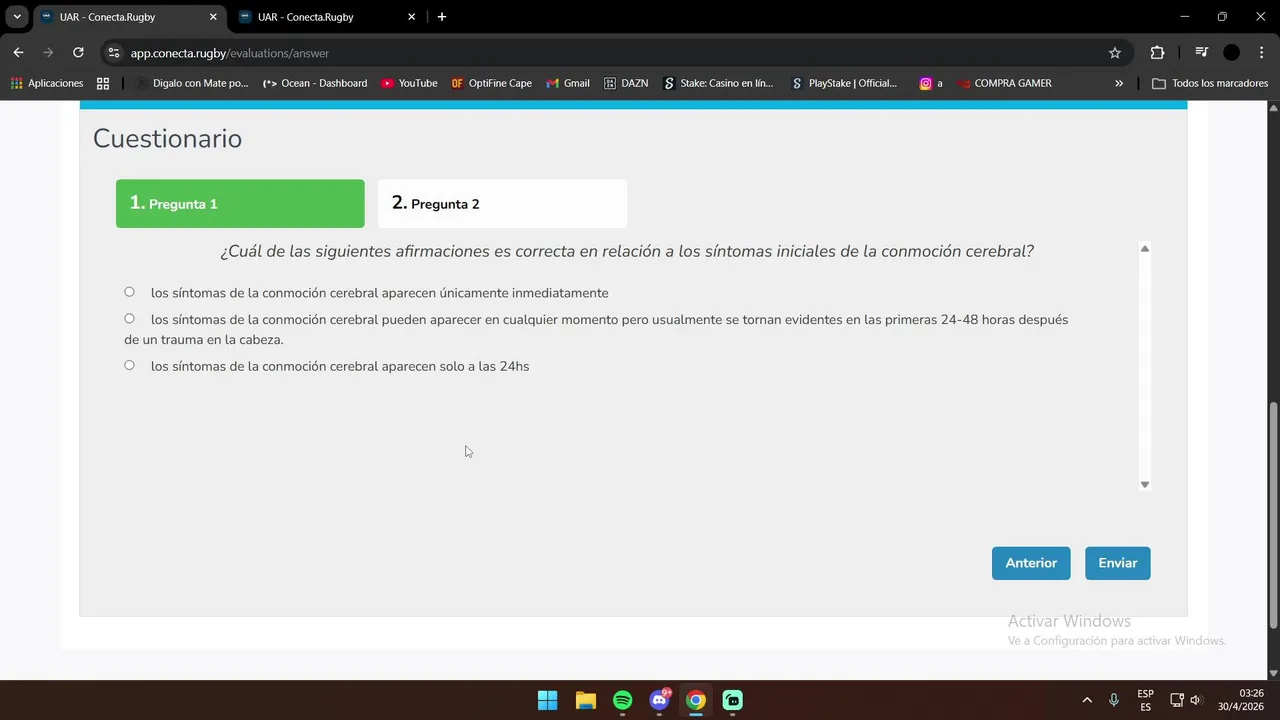The height and width of the screenshot is (720, 1280).
Task: Click the microphone tray icon
Action: coord(1114,700)
